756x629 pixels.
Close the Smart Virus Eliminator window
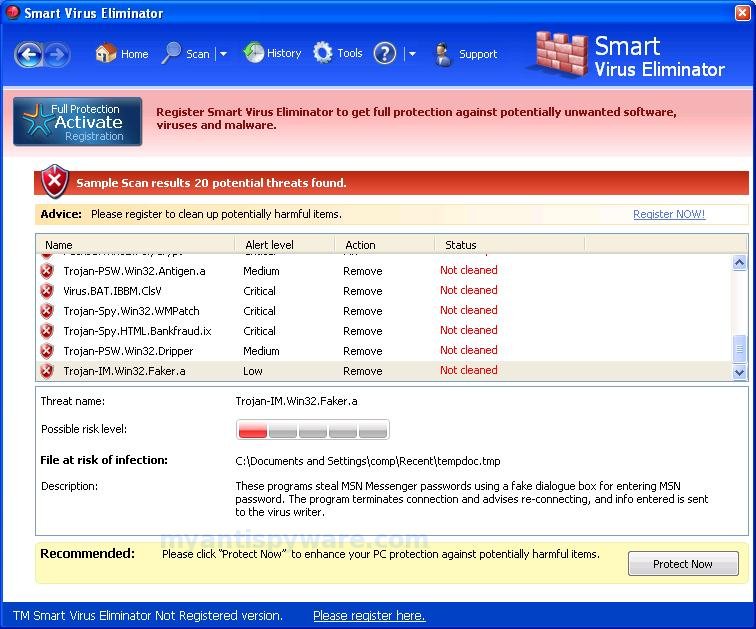[x=742, y=13]
